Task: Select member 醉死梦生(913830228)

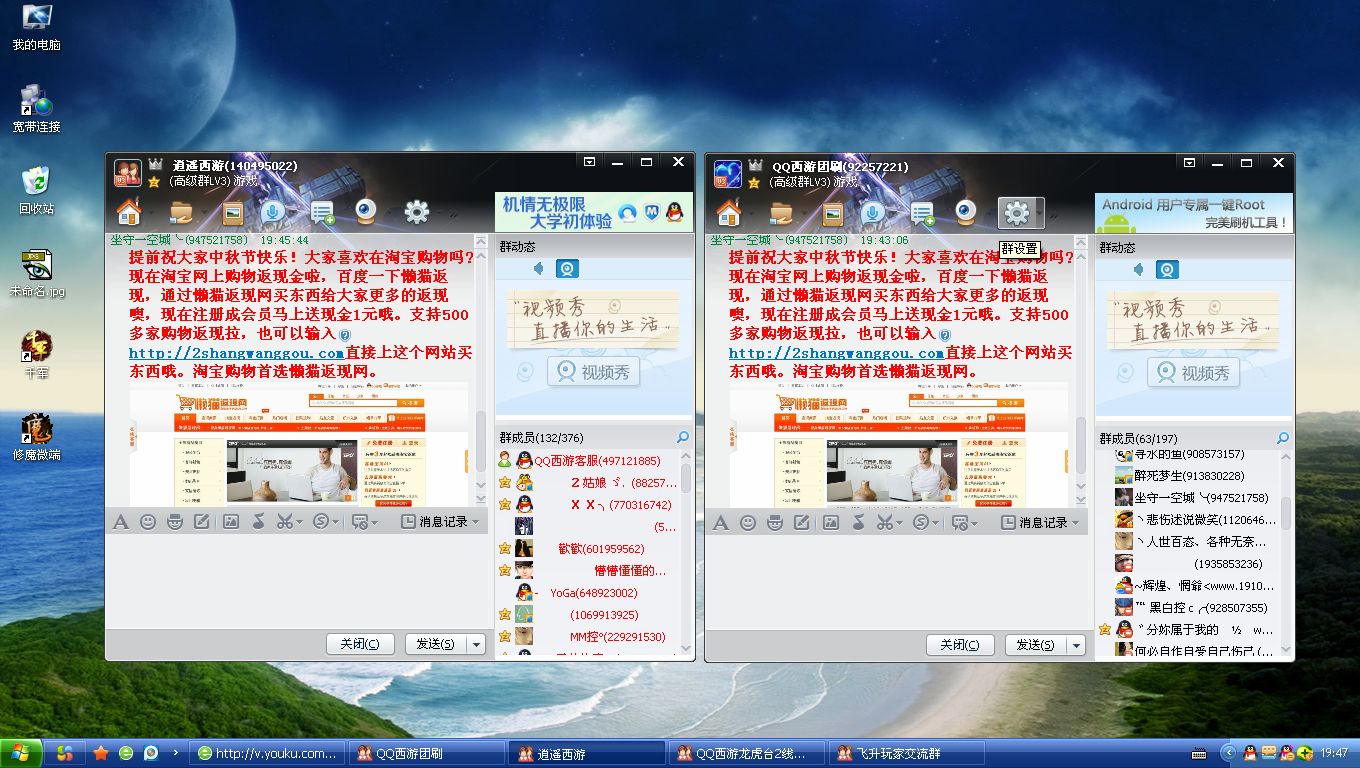Action: [x=1188, y=476]
